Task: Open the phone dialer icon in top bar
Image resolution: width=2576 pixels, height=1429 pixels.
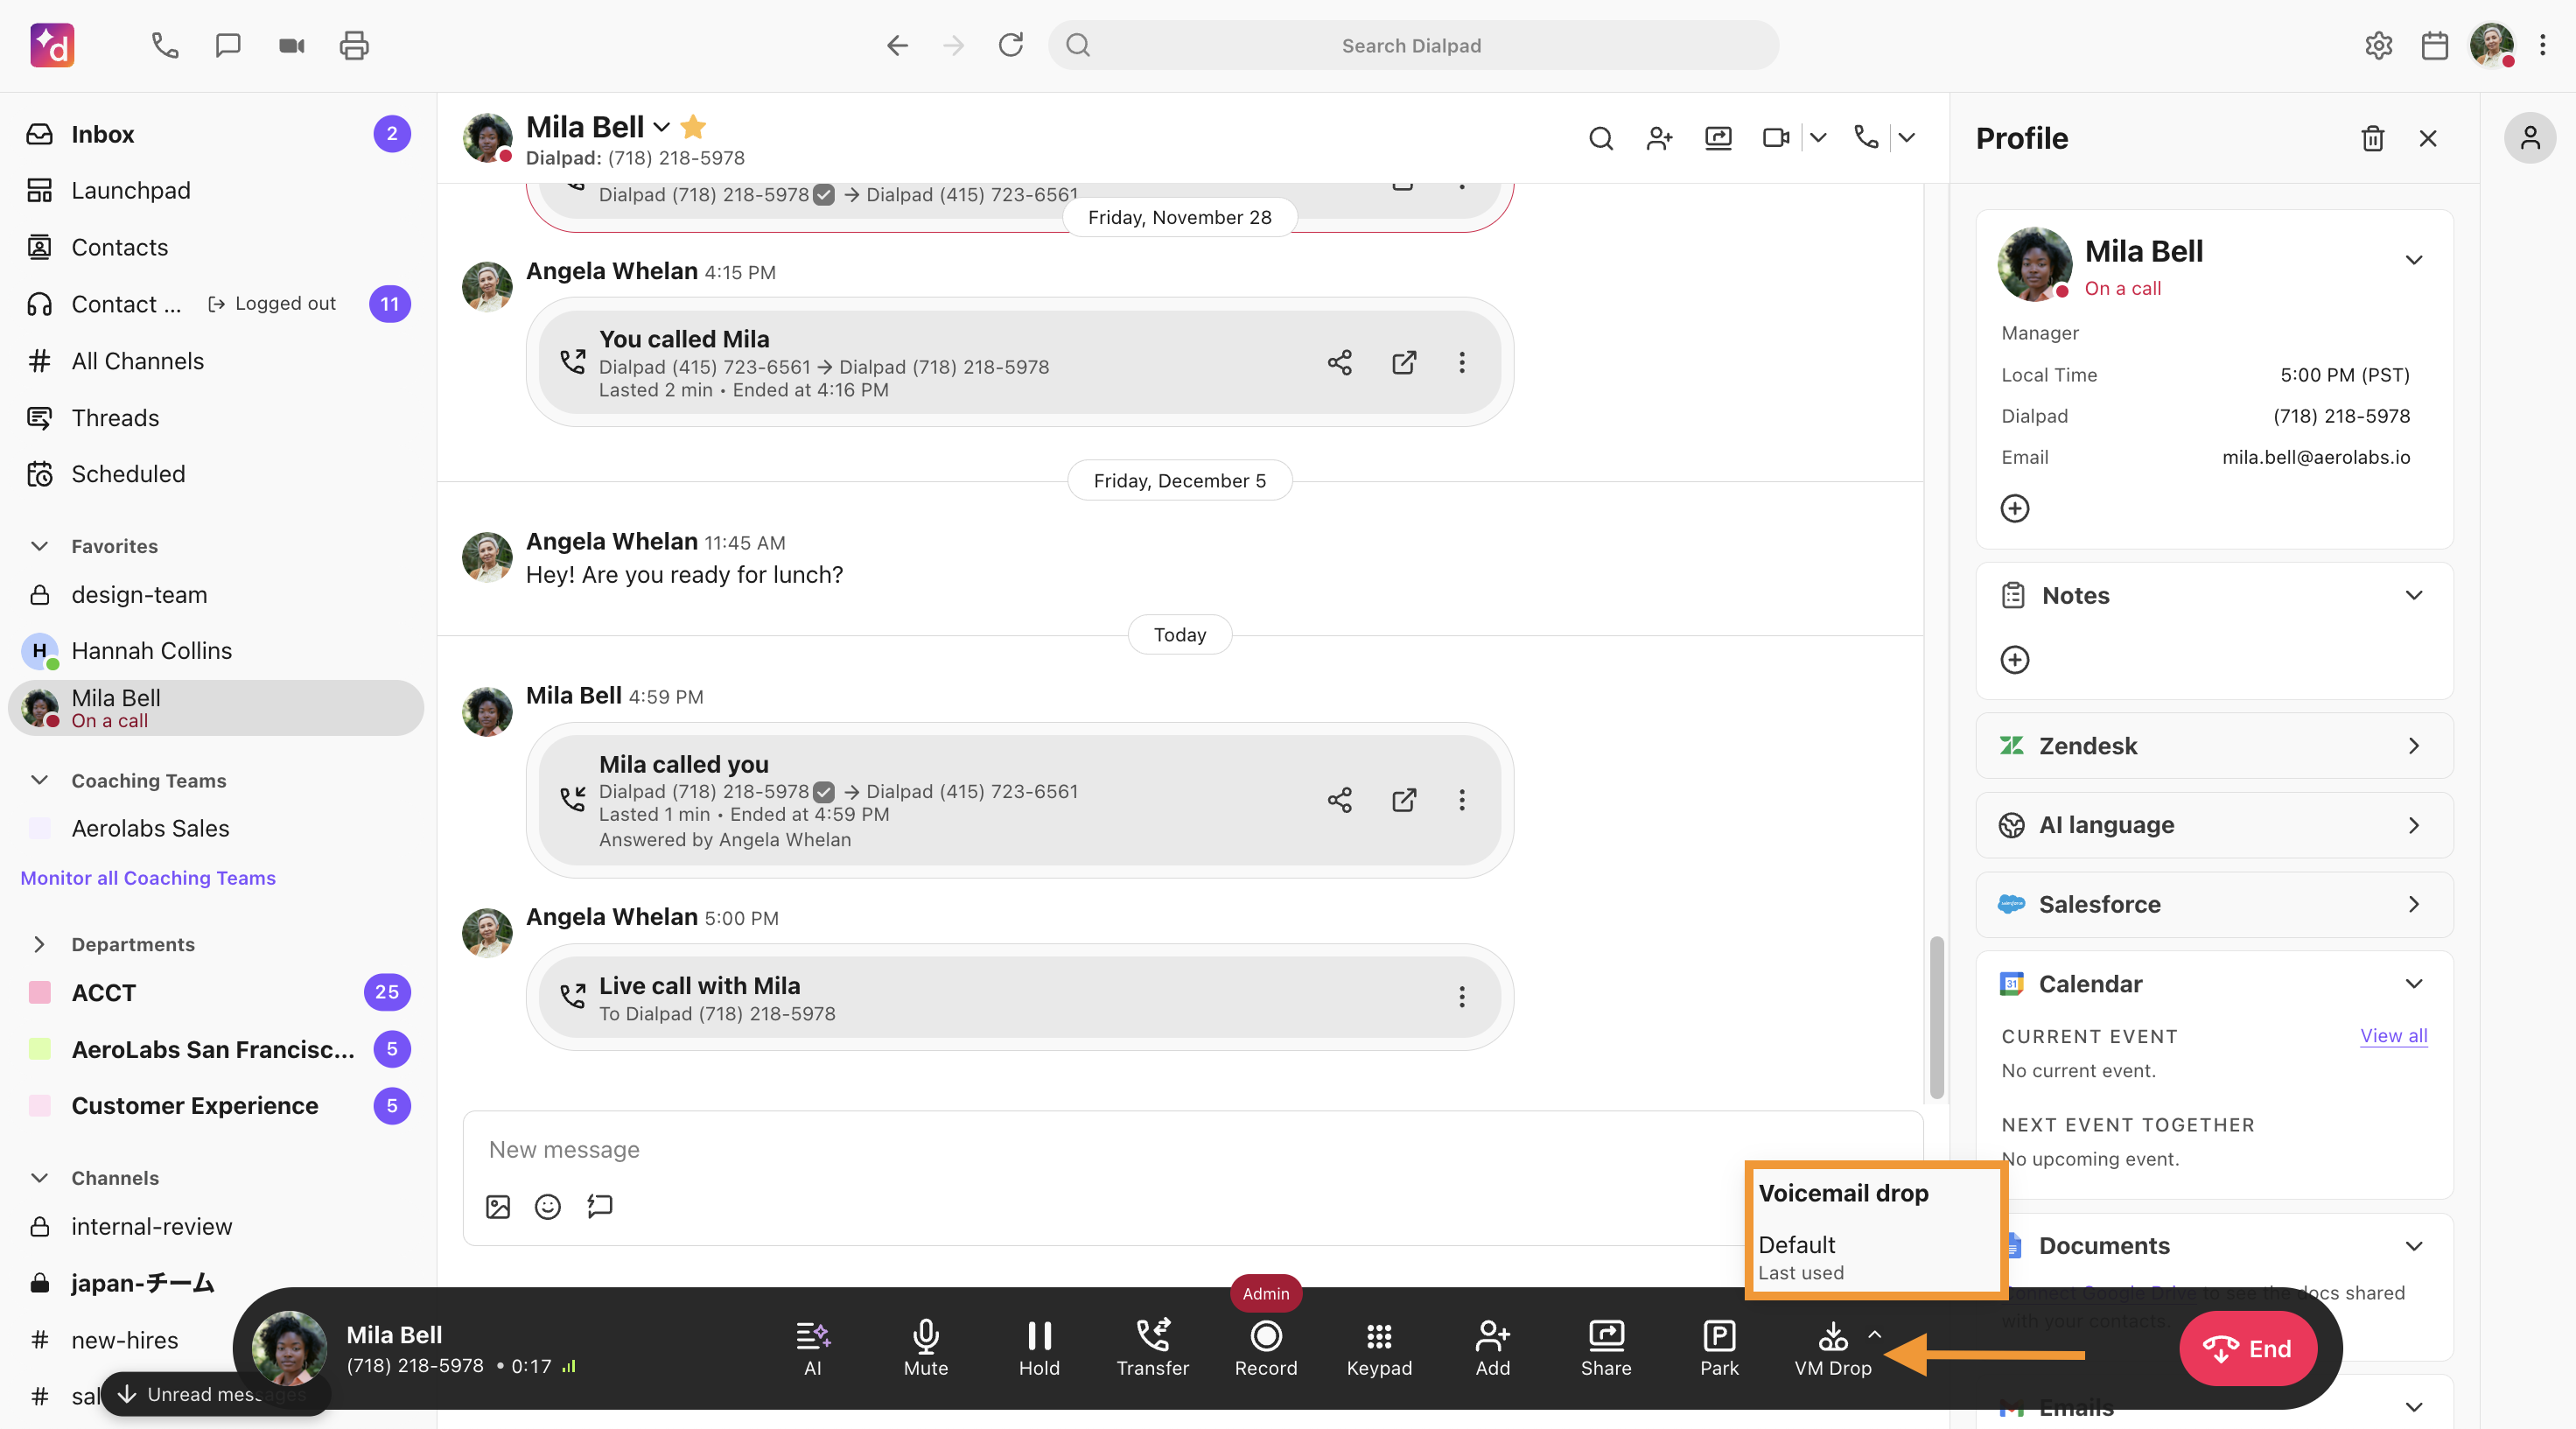Action: pos(165,45)
